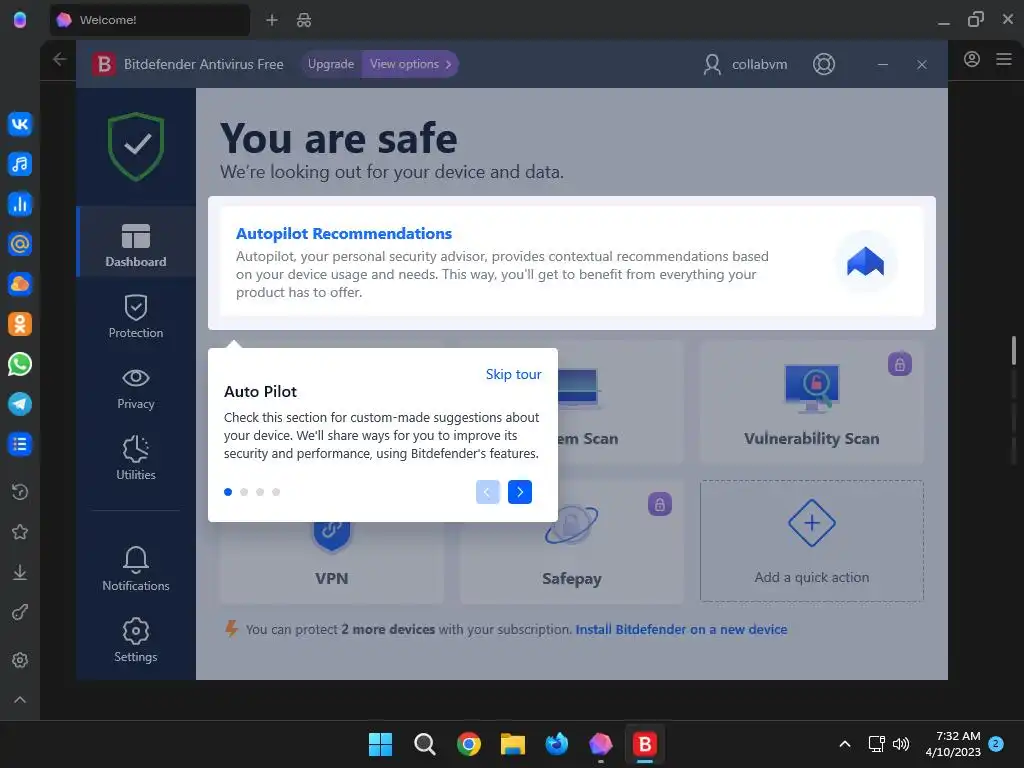Open the Safepay card
The height and width of the screenshot is (768, 1024).
click(571, 542)
